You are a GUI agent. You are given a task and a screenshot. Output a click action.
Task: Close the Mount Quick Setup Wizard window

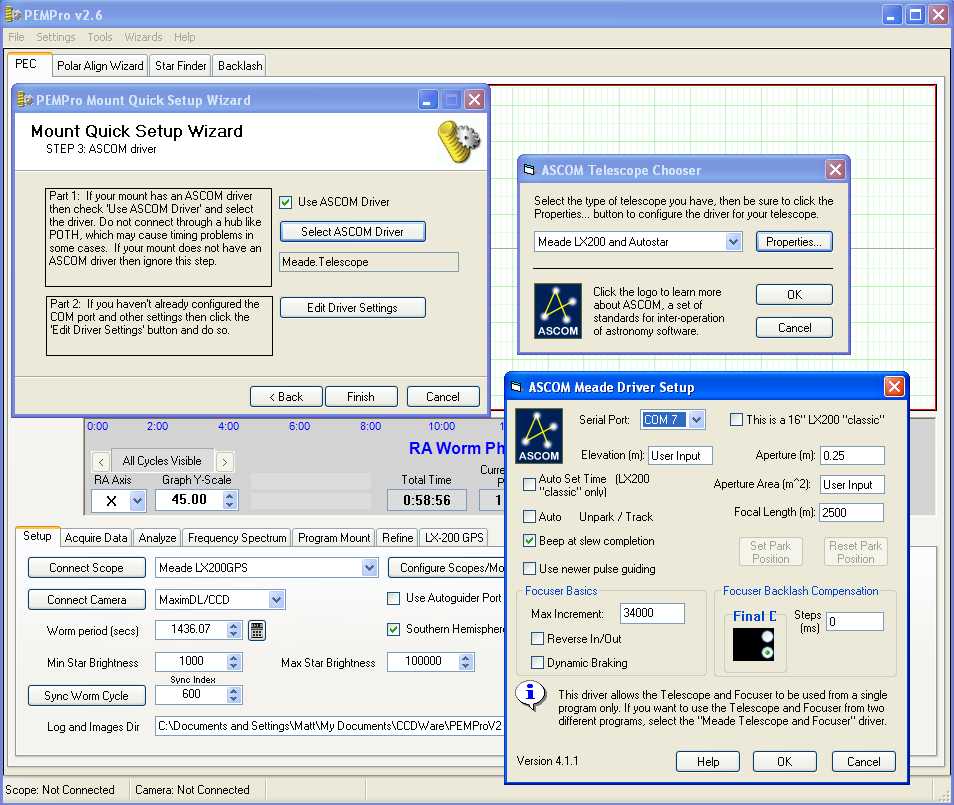(x=475, y=100)
